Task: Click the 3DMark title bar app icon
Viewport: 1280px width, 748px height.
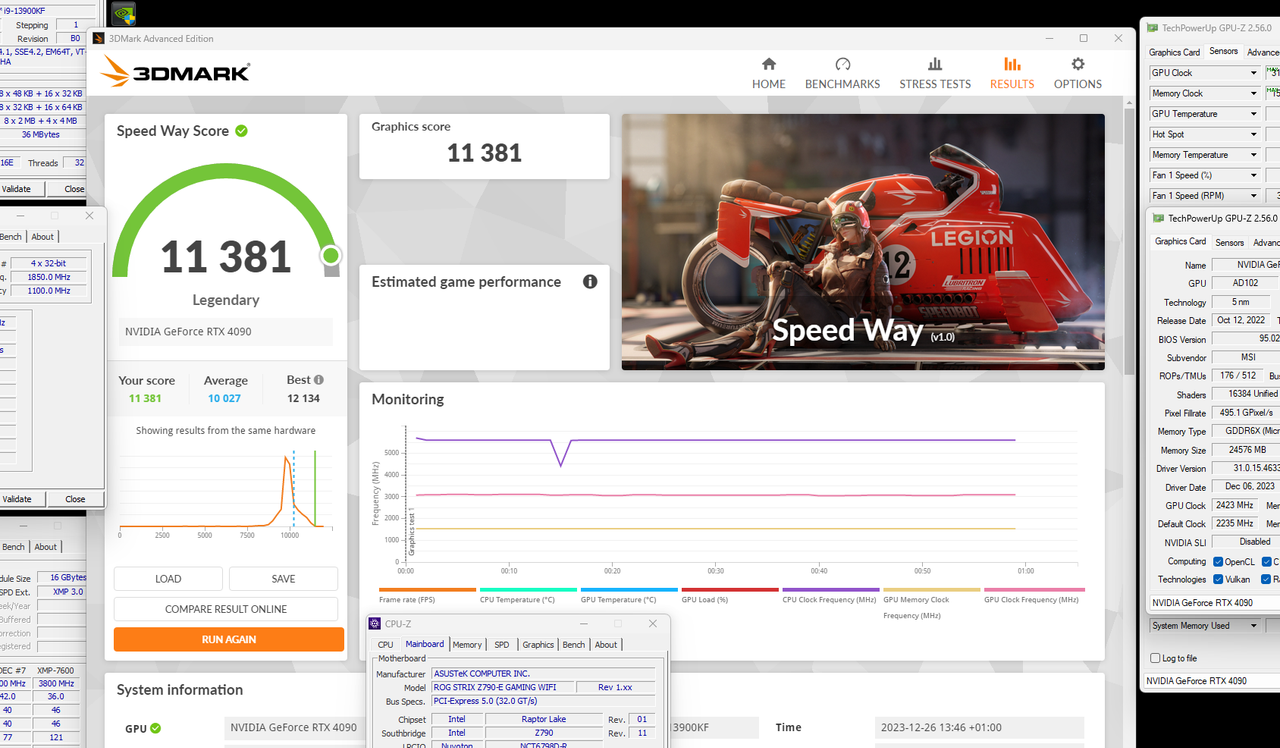Action: click(x=98, y=38)
